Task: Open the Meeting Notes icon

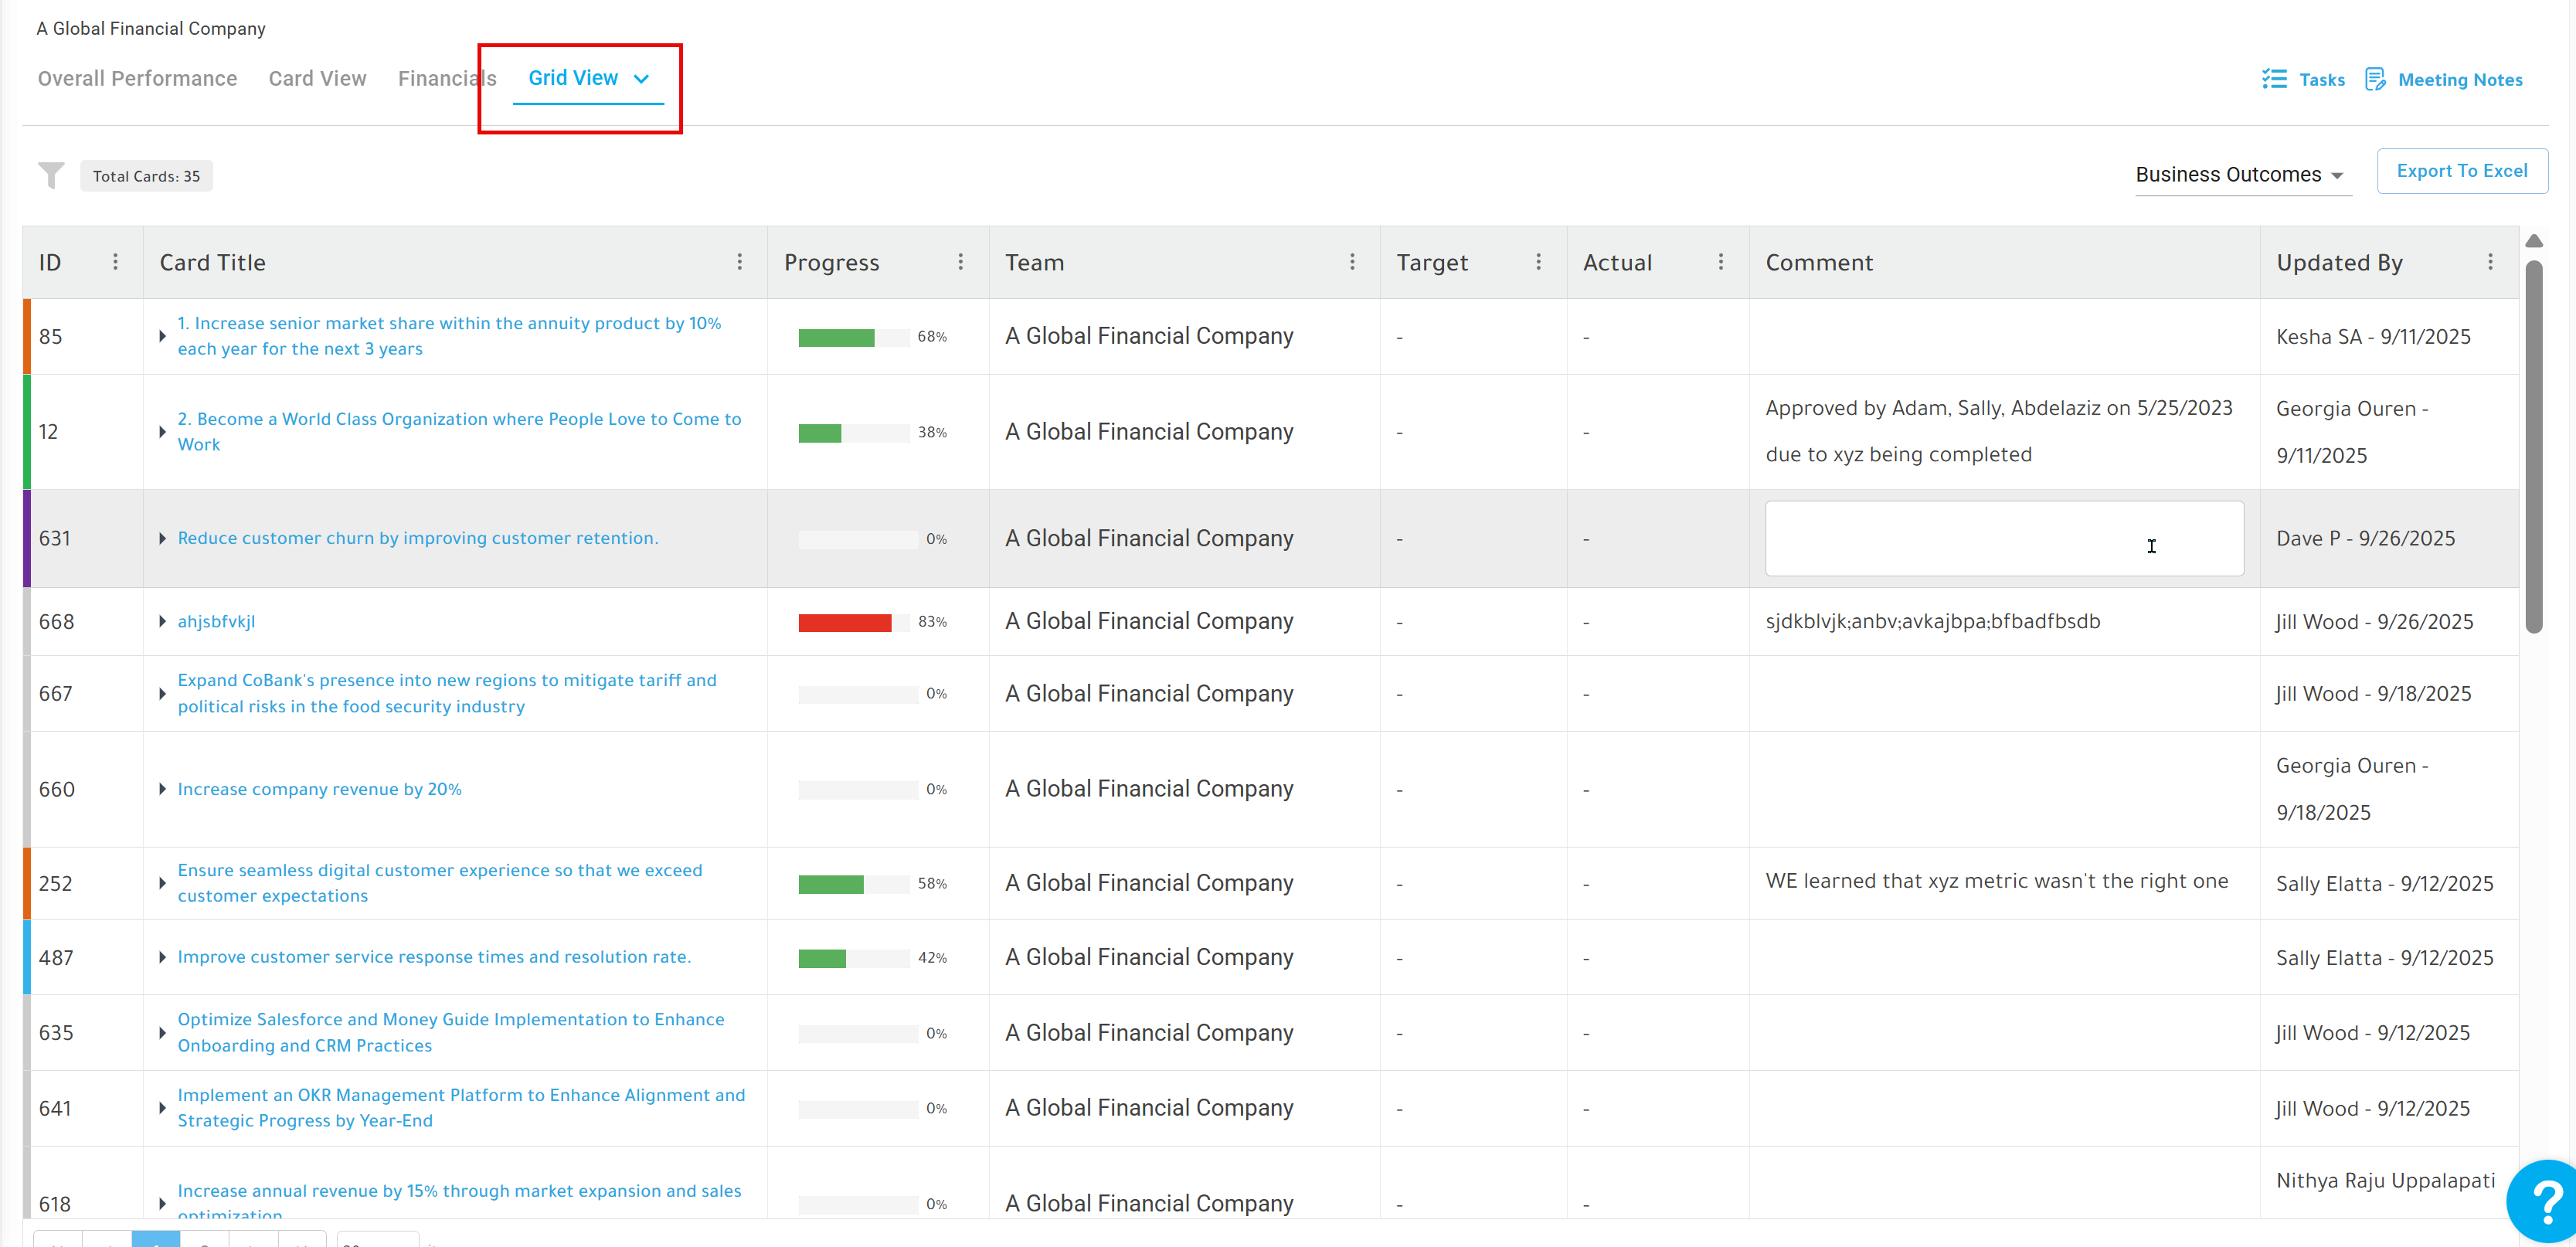Action: click(2375, 79)
